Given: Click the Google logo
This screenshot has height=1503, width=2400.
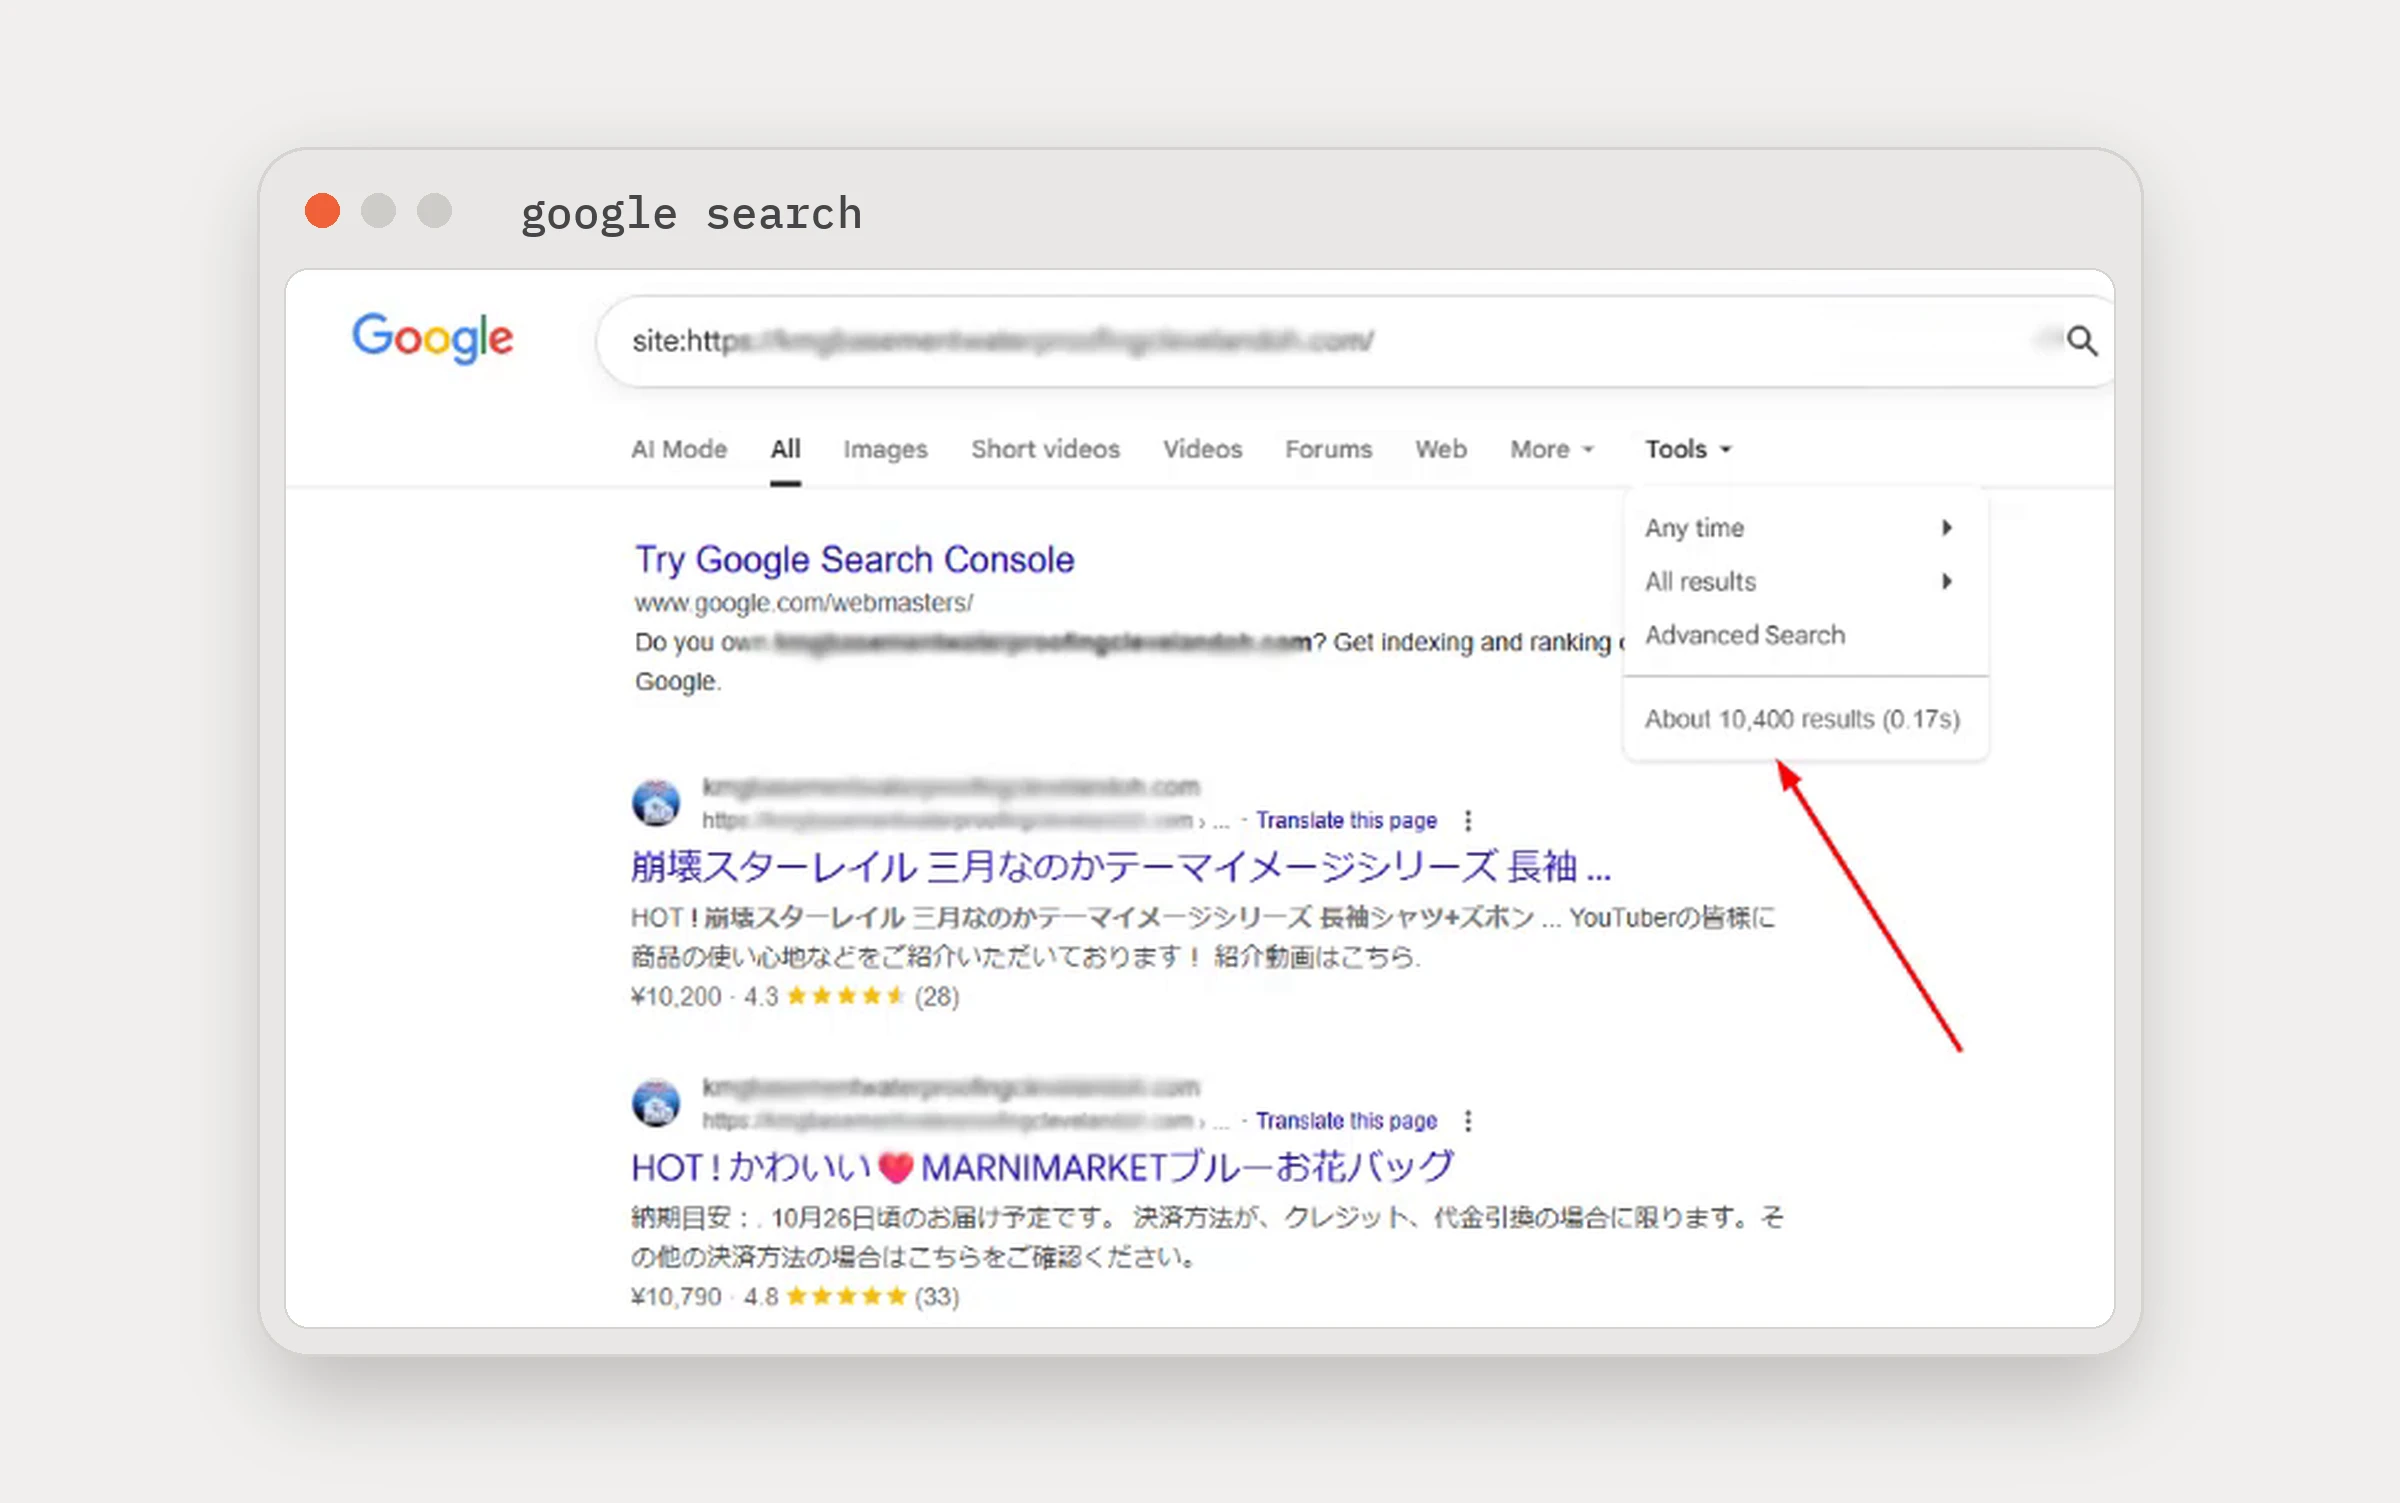Looking at the screenshot, I should tap(432, 338).
